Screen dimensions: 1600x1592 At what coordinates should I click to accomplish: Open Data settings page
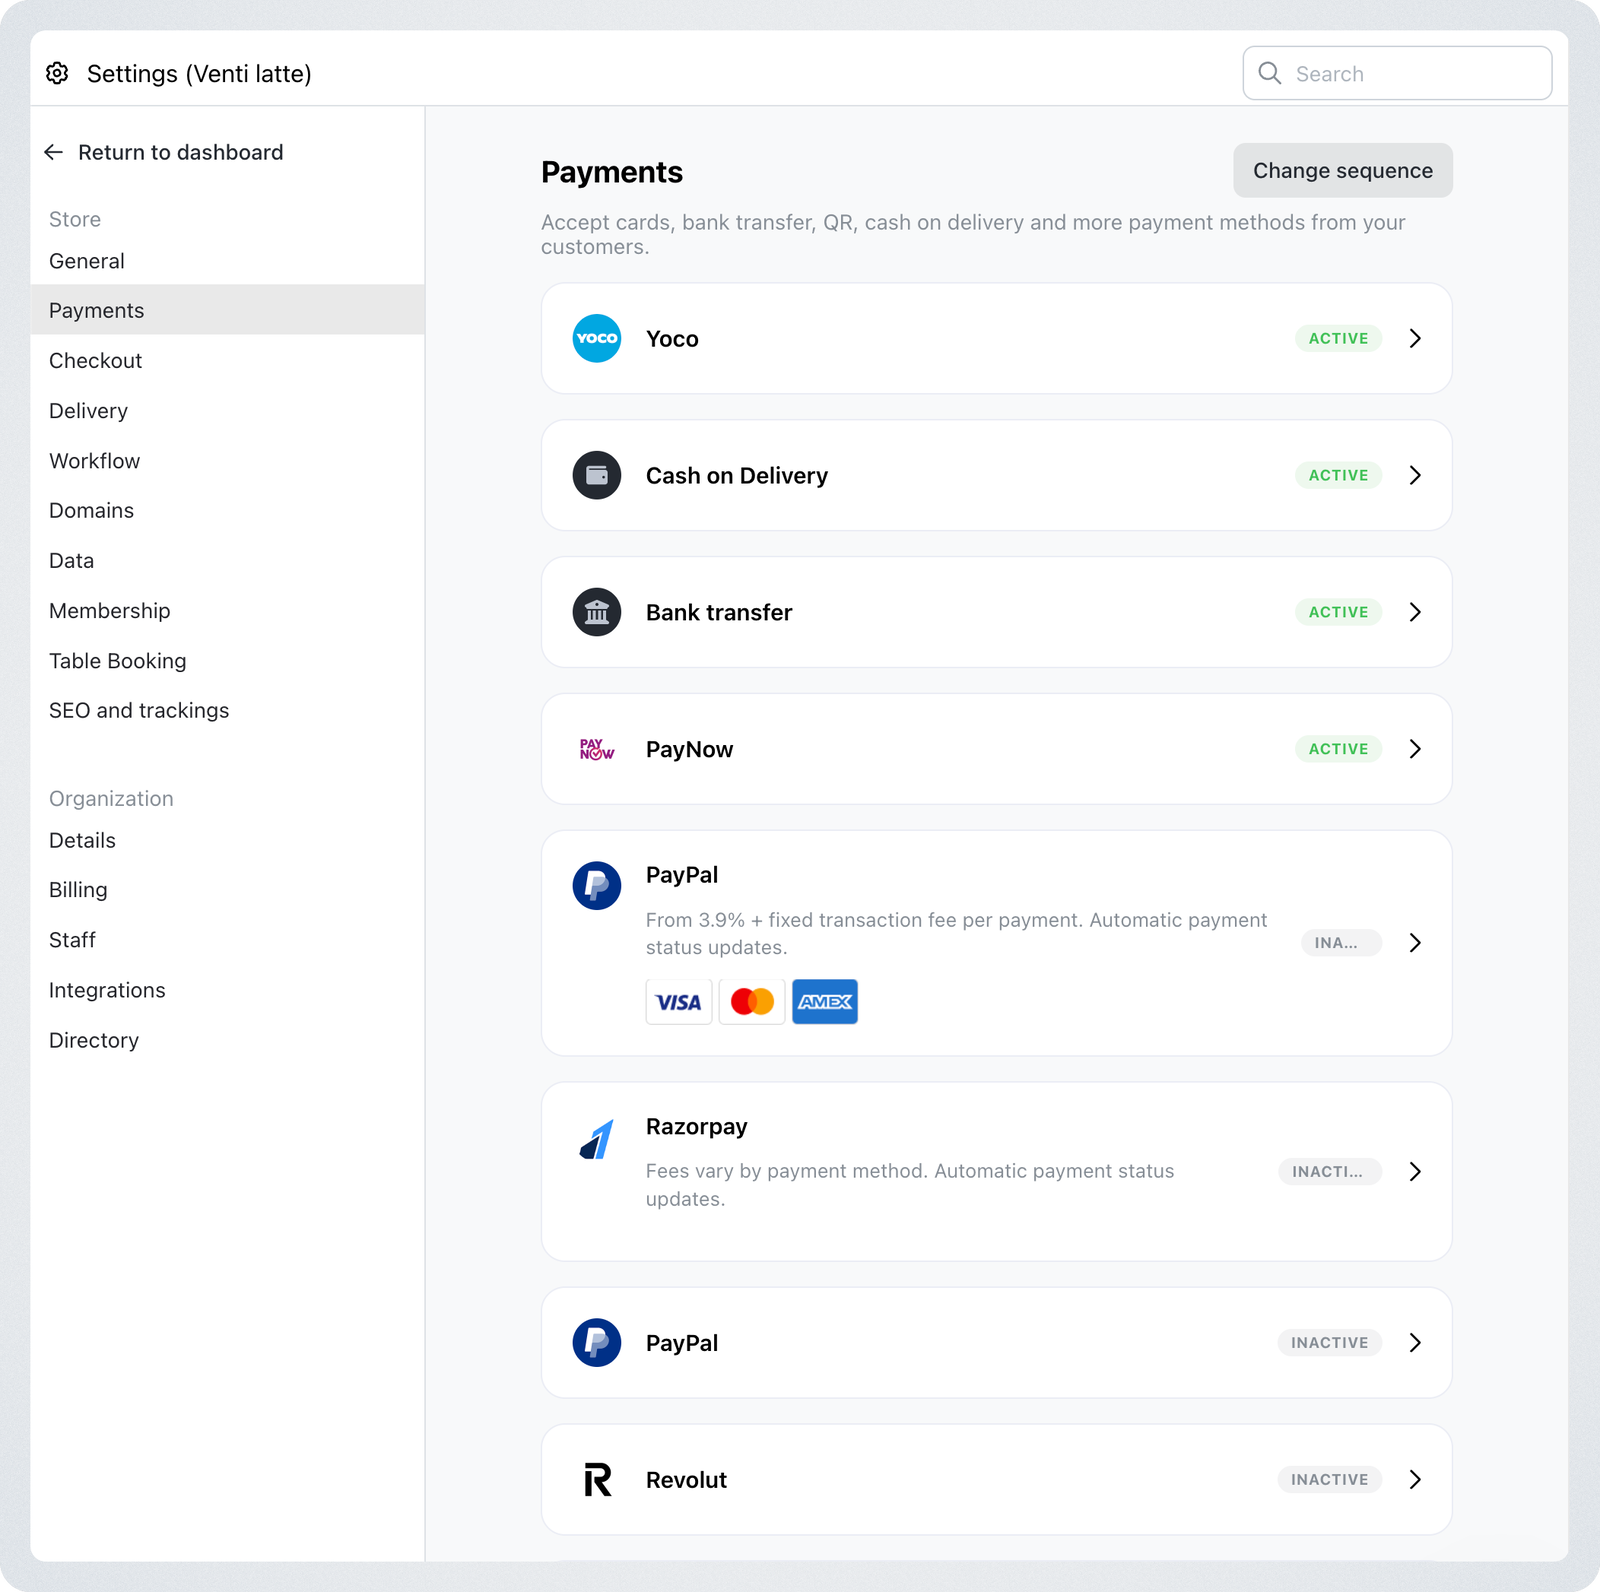click(228, 560)
